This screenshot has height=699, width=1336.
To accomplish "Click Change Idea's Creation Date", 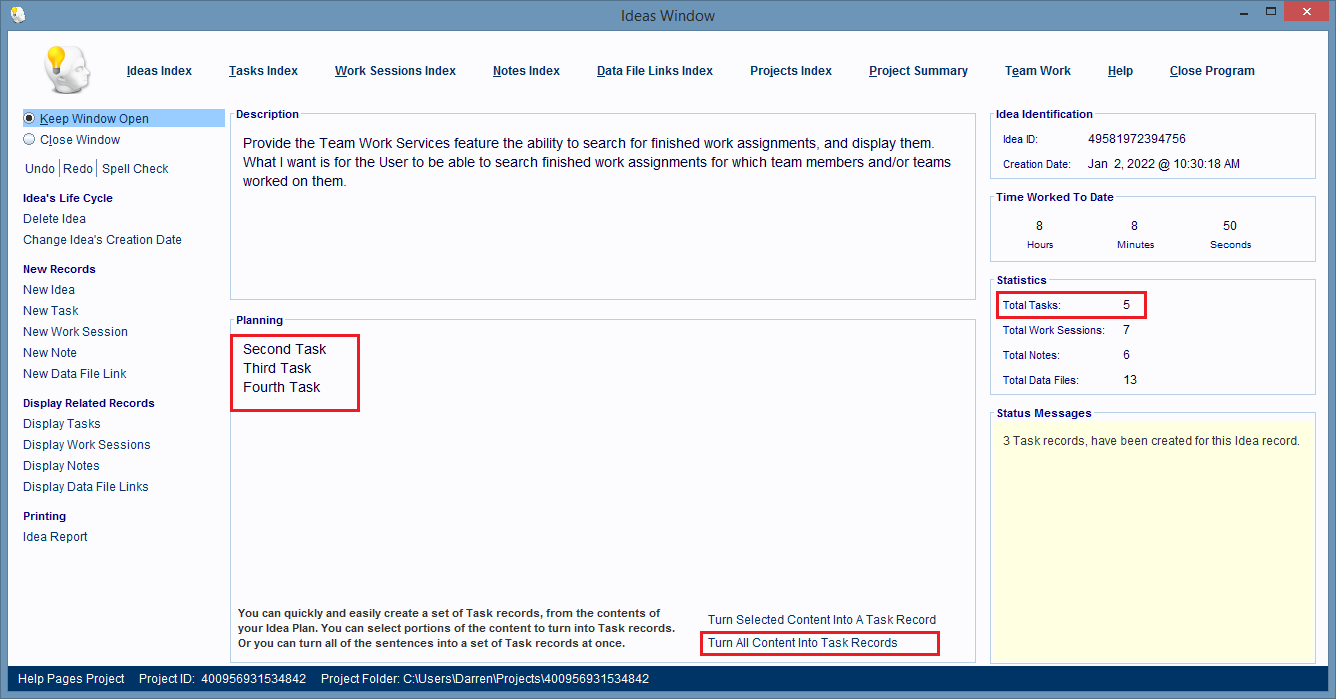I will tap(102, 240).
